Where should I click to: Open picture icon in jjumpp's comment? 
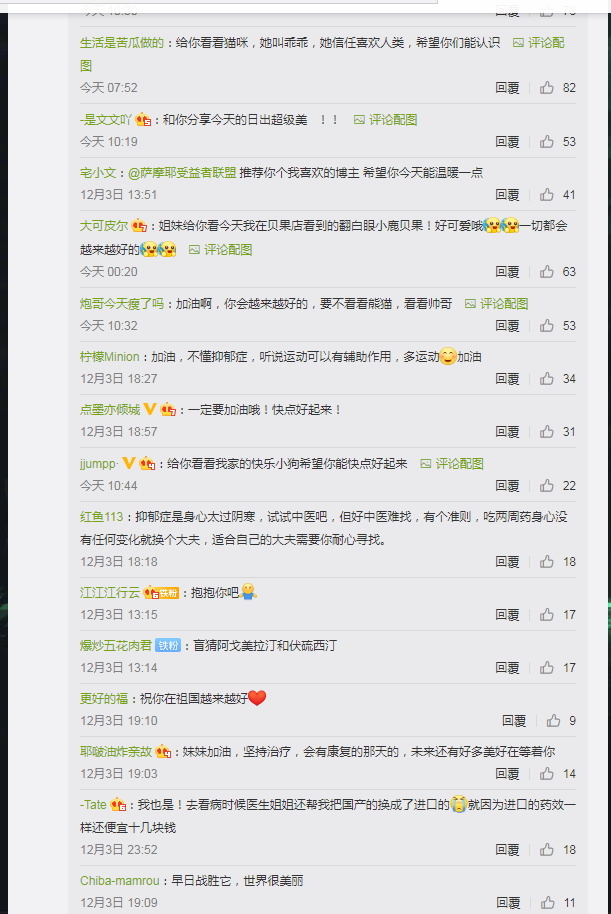[x=426, y=464]
